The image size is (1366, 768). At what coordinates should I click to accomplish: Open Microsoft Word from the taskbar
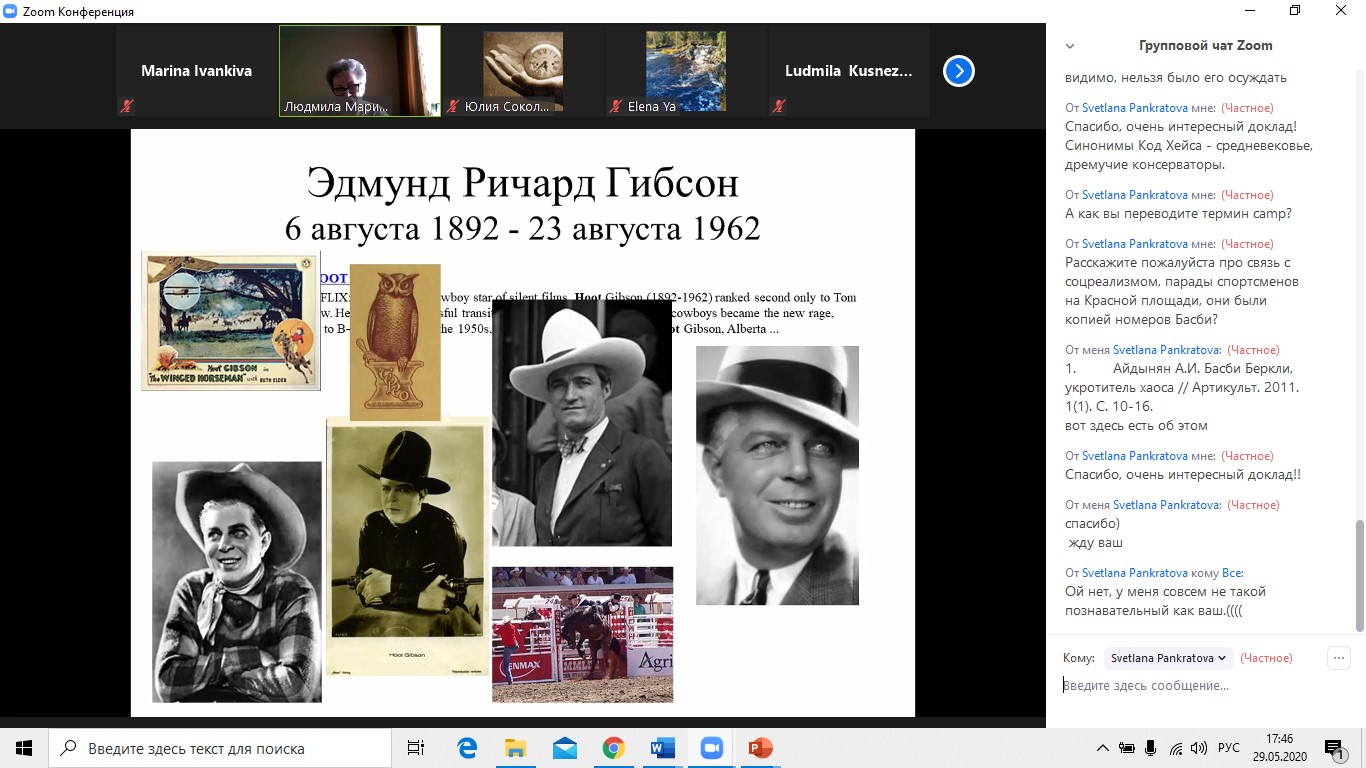pos(663,748)
